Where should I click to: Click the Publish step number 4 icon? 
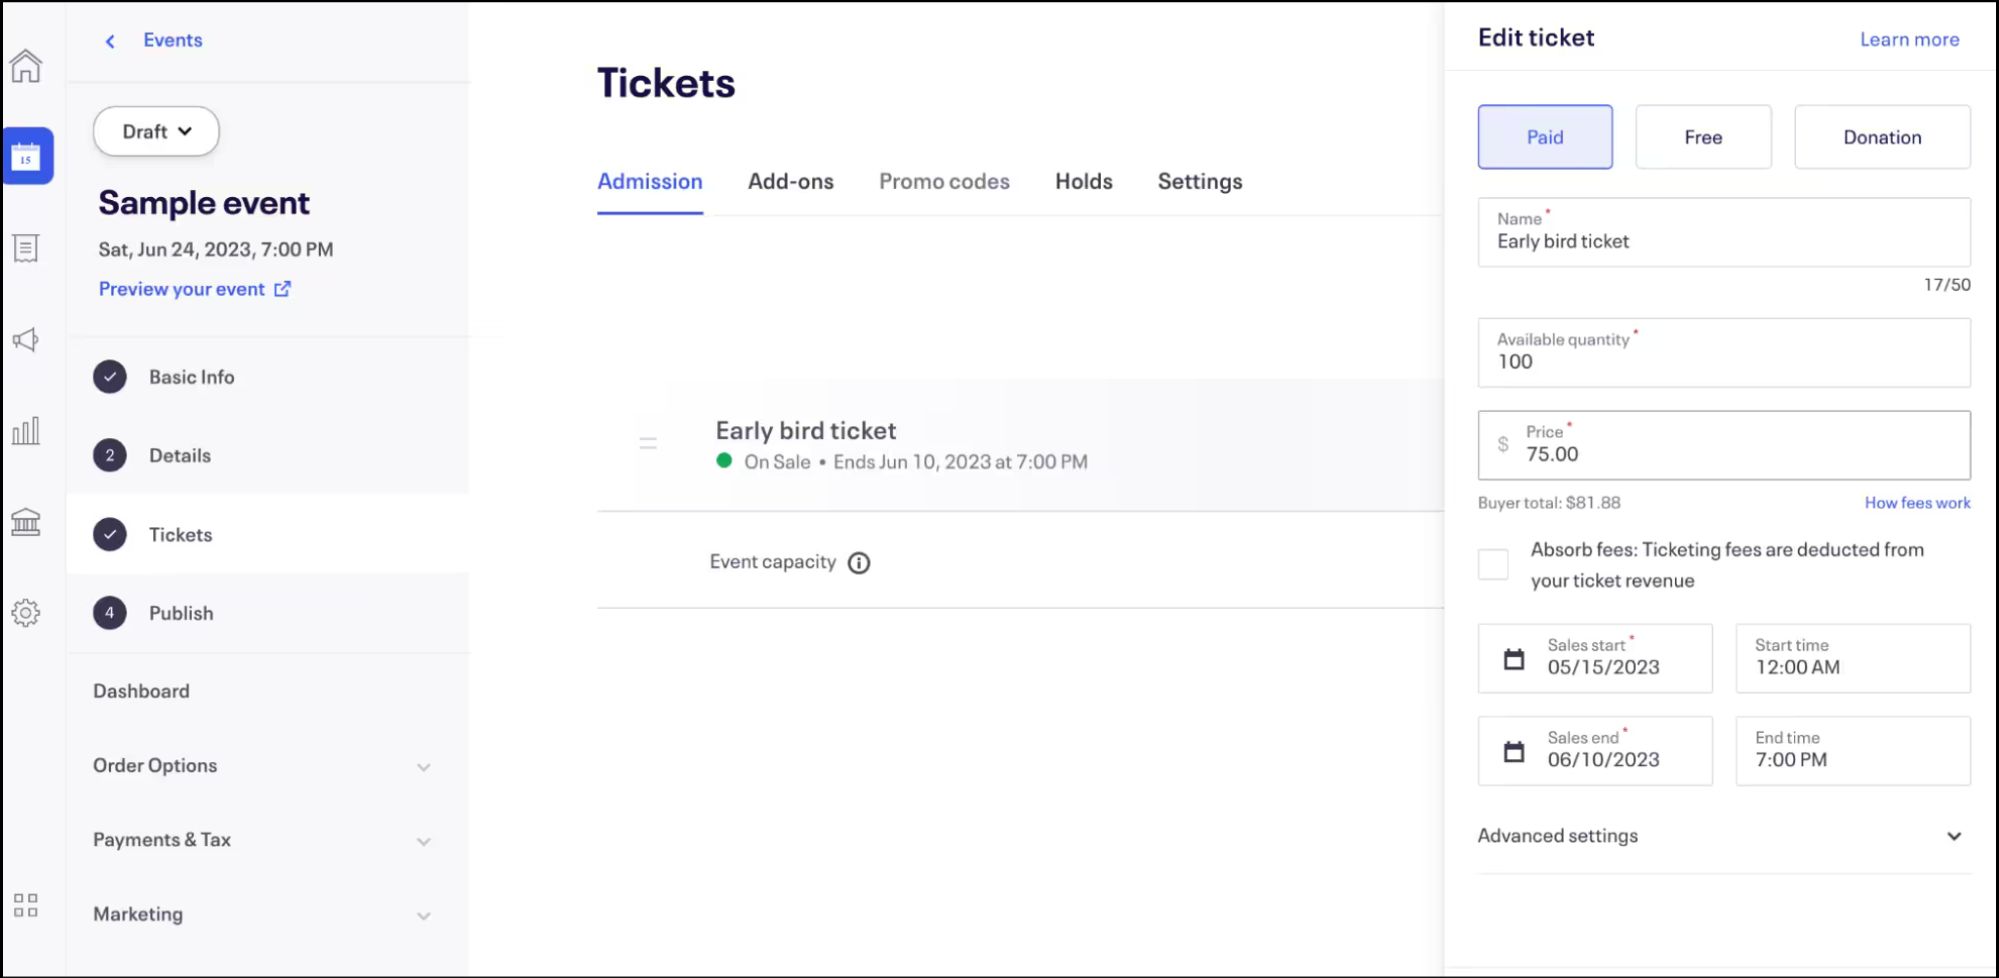click(x=110, y=612)
